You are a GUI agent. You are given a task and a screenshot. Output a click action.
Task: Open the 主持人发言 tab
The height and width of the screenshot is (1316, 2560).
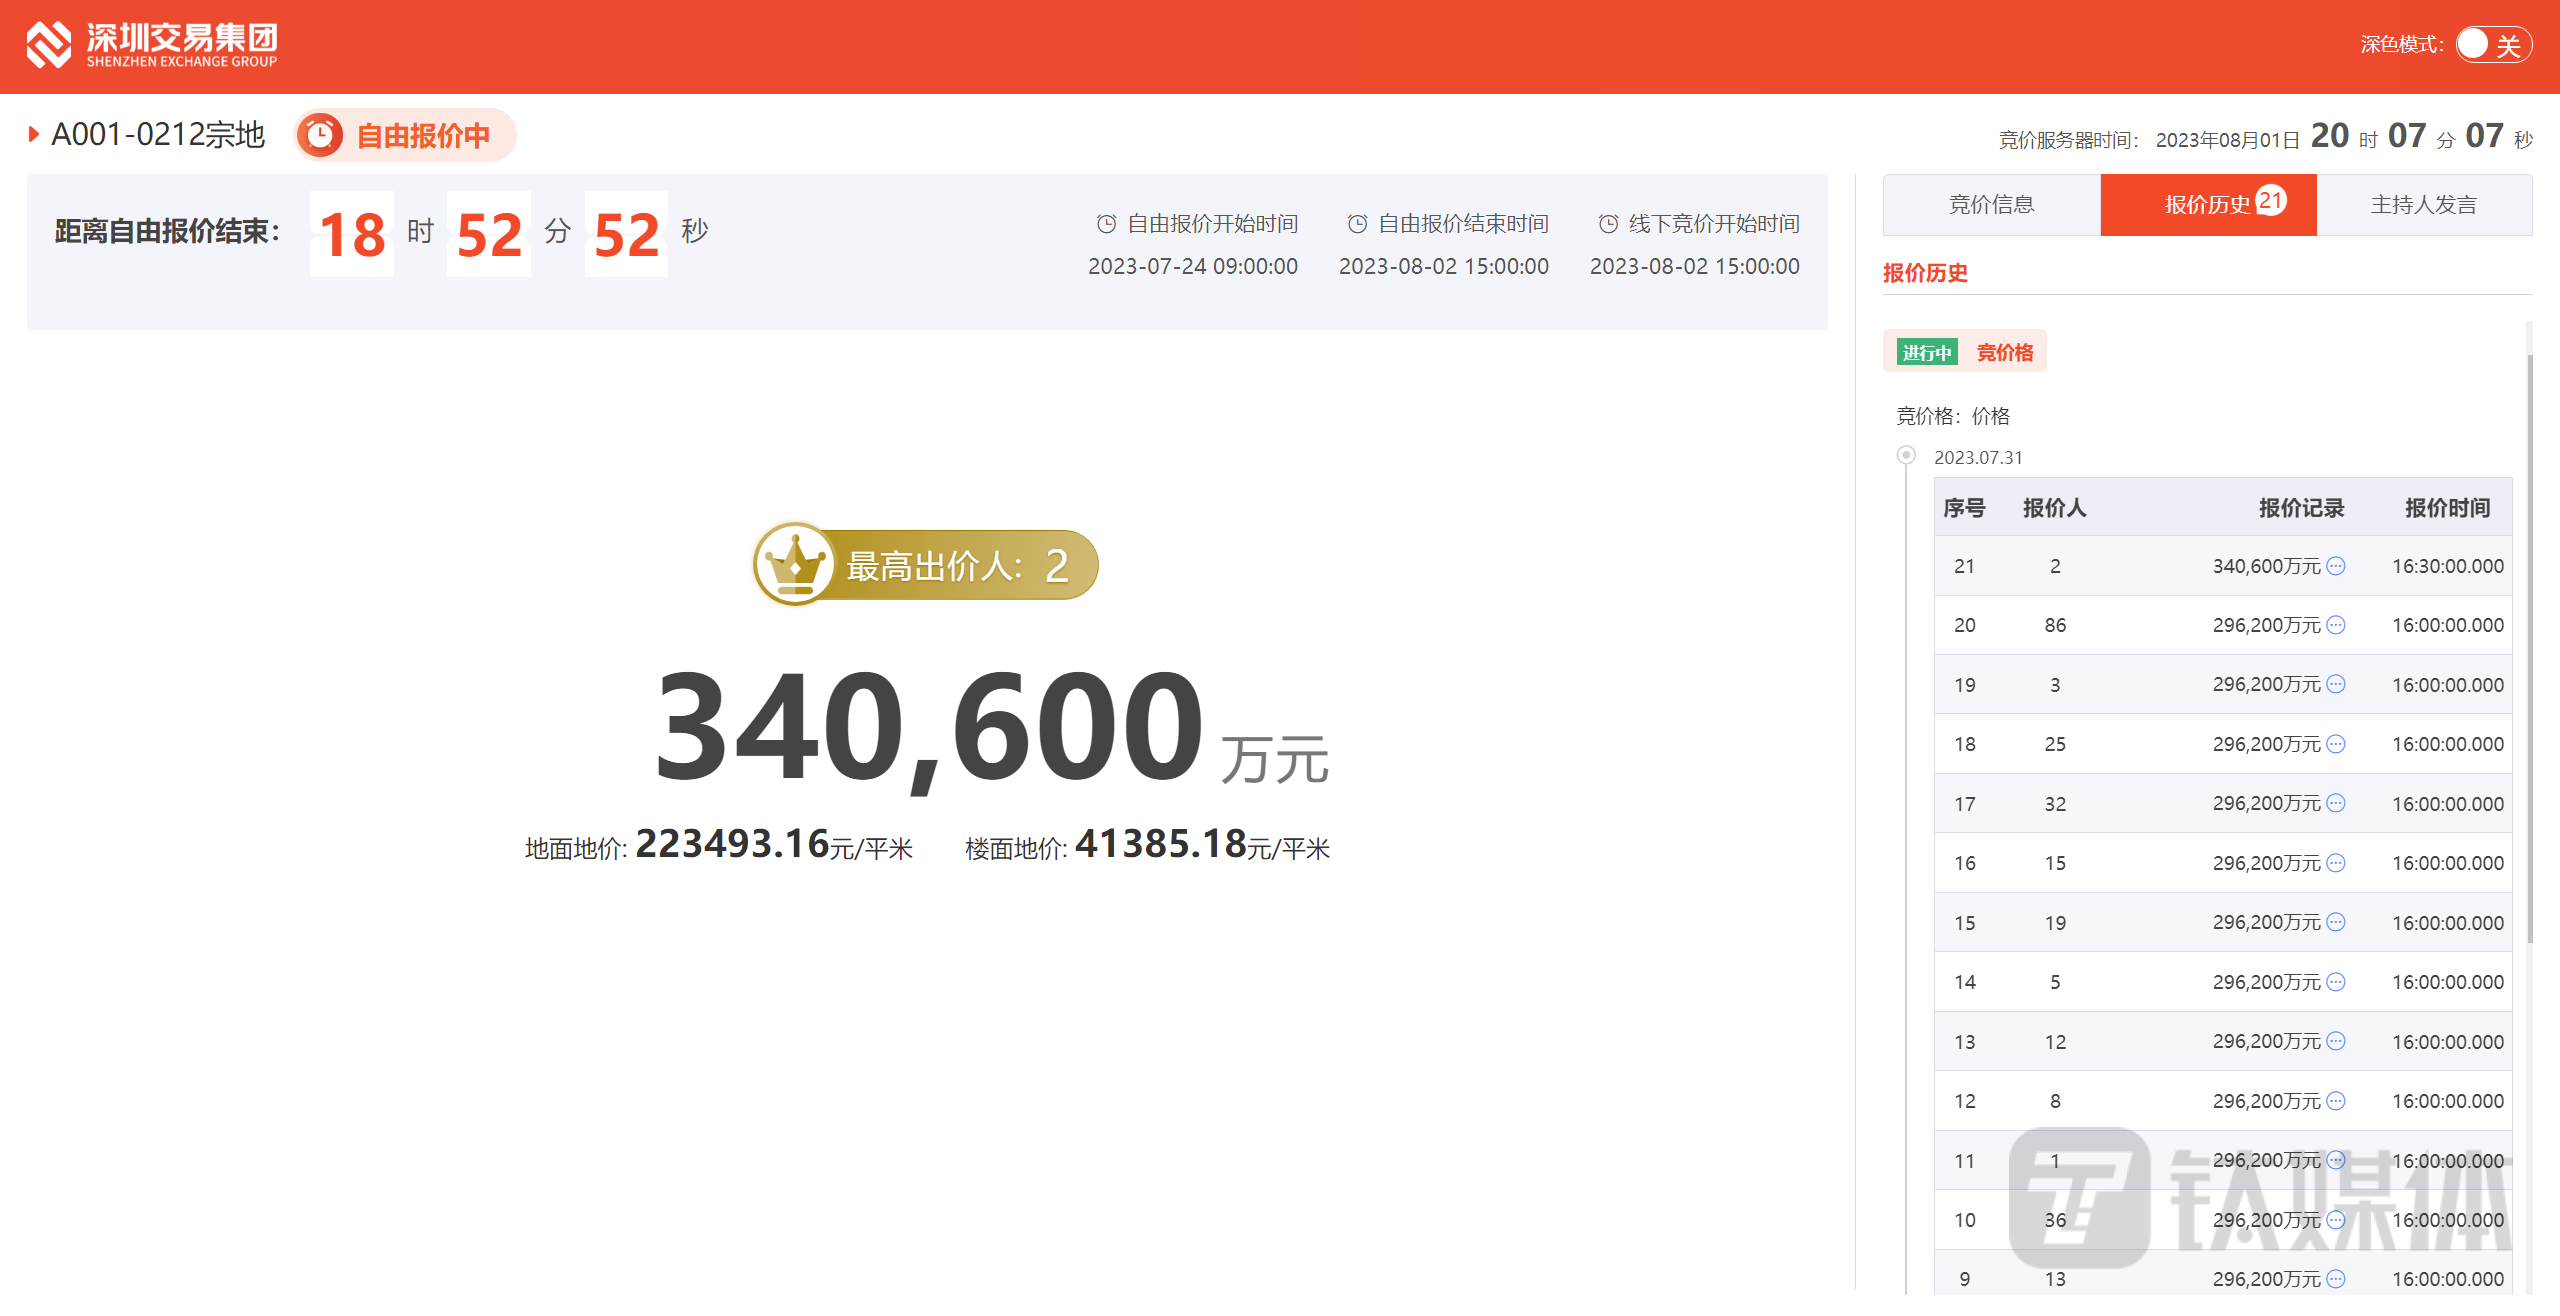click(2423, 205)
